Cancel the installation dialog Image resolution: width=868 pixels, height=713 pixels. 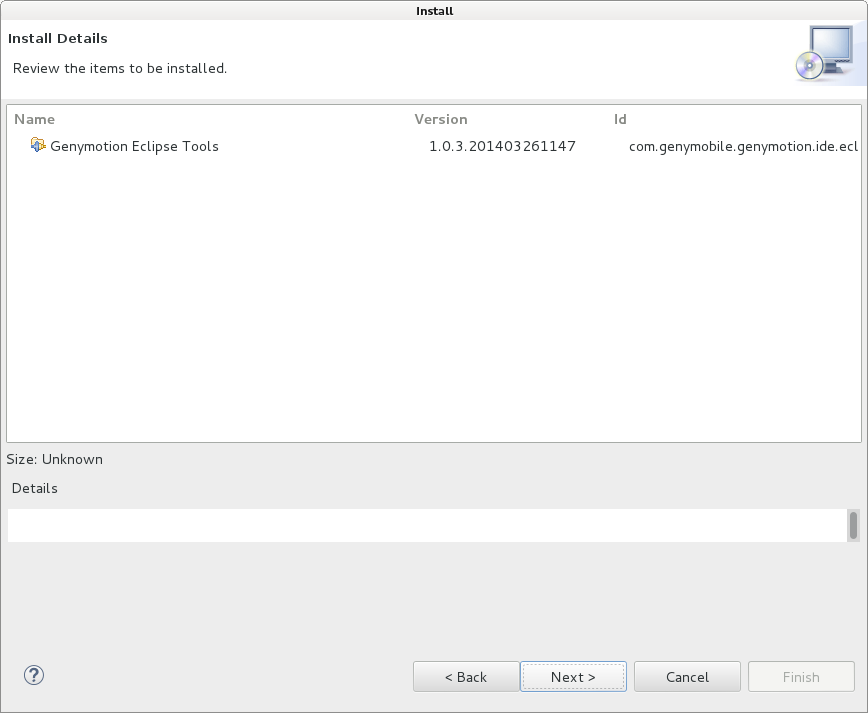point(687,676)
